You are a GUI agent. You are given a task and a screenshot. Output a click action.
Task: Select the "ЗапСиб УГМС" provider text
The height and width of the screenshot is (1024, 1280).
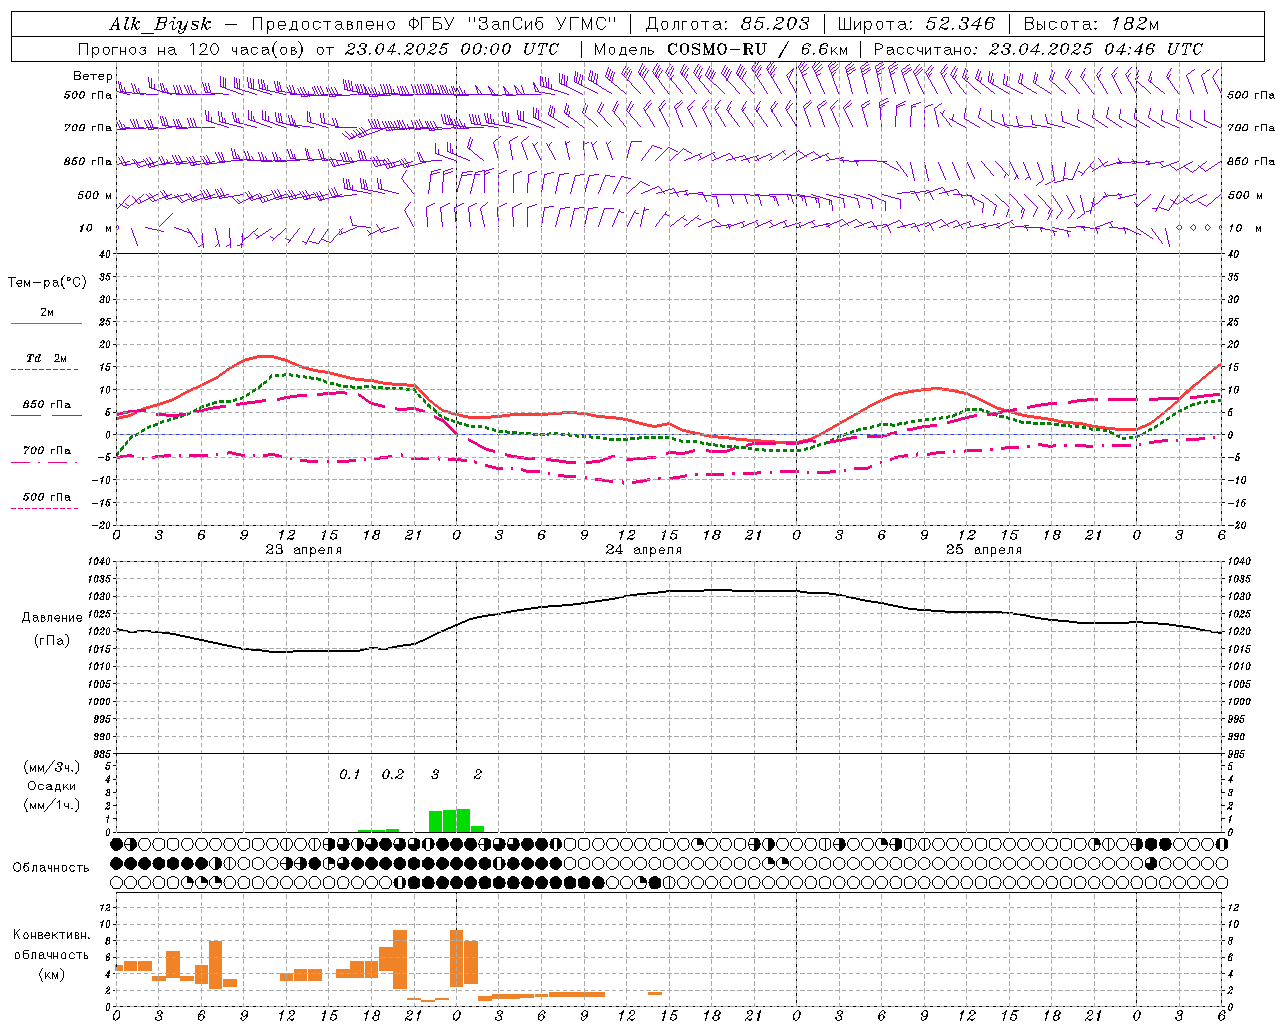(x=543, y=25)
